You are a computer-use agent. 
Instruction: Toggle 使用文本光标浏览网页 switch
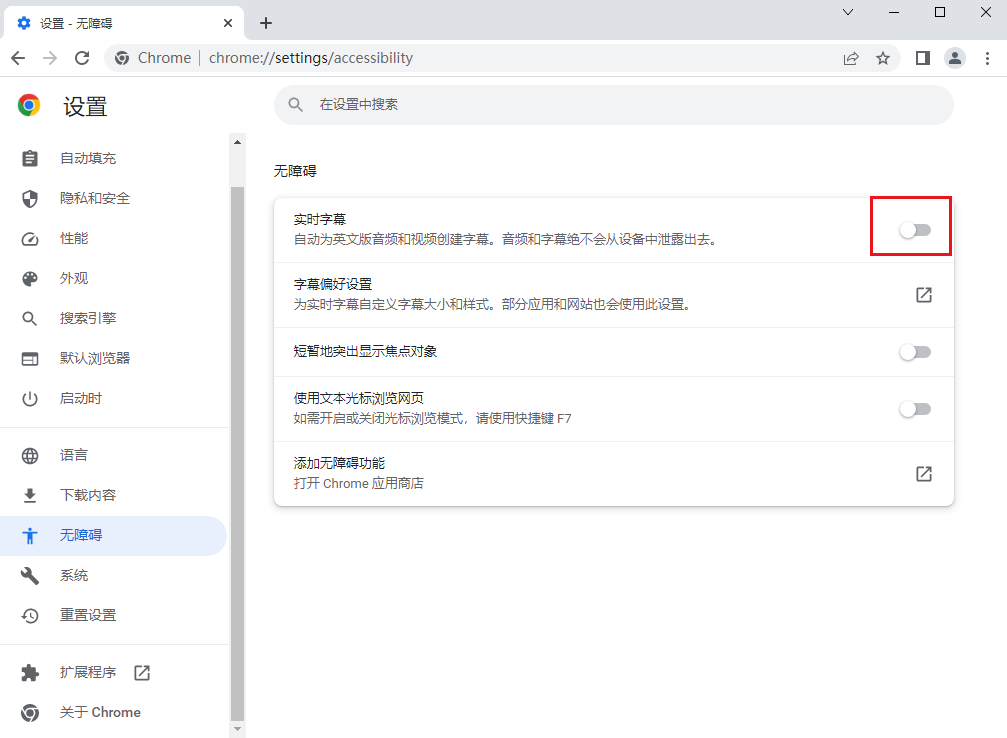tap(915, 409)
